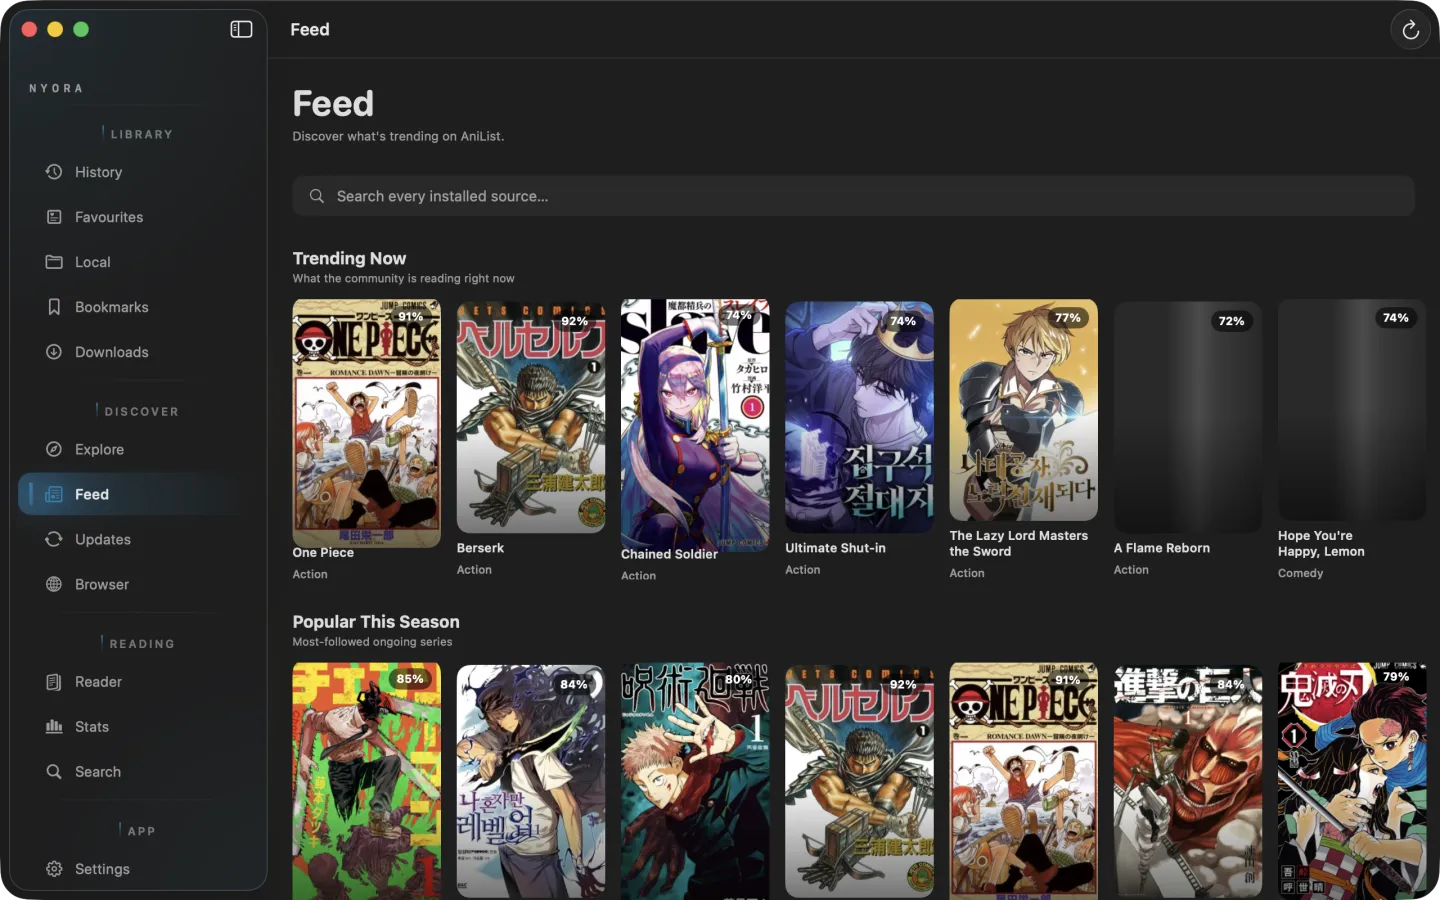Click the 77% score badge on Lazy Lord
1440x900 pixels.
(1068, 318)
